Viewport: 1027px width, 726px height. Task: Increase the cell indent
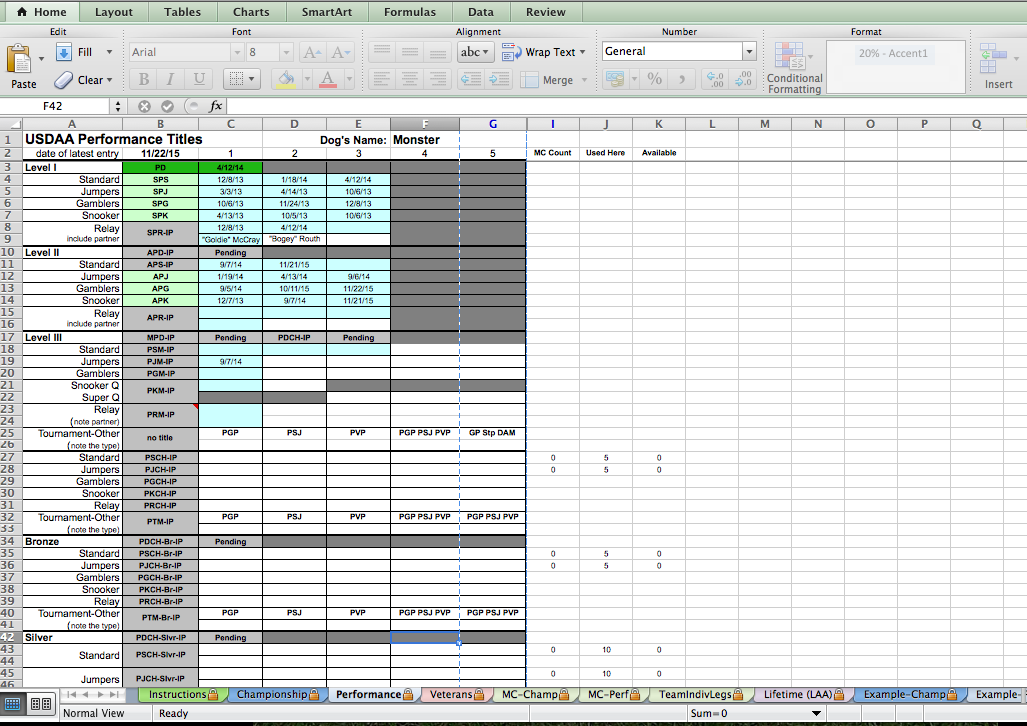500,80
